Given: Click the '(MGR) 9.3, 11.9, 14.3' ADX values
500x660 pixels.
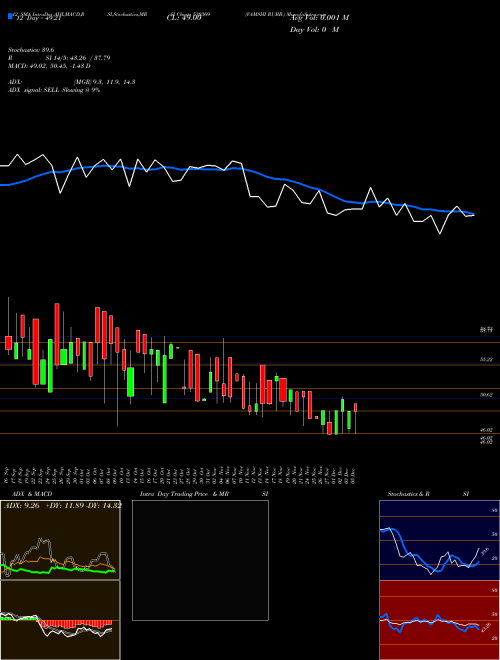Looking at the screenshot, I should [104, 82].
